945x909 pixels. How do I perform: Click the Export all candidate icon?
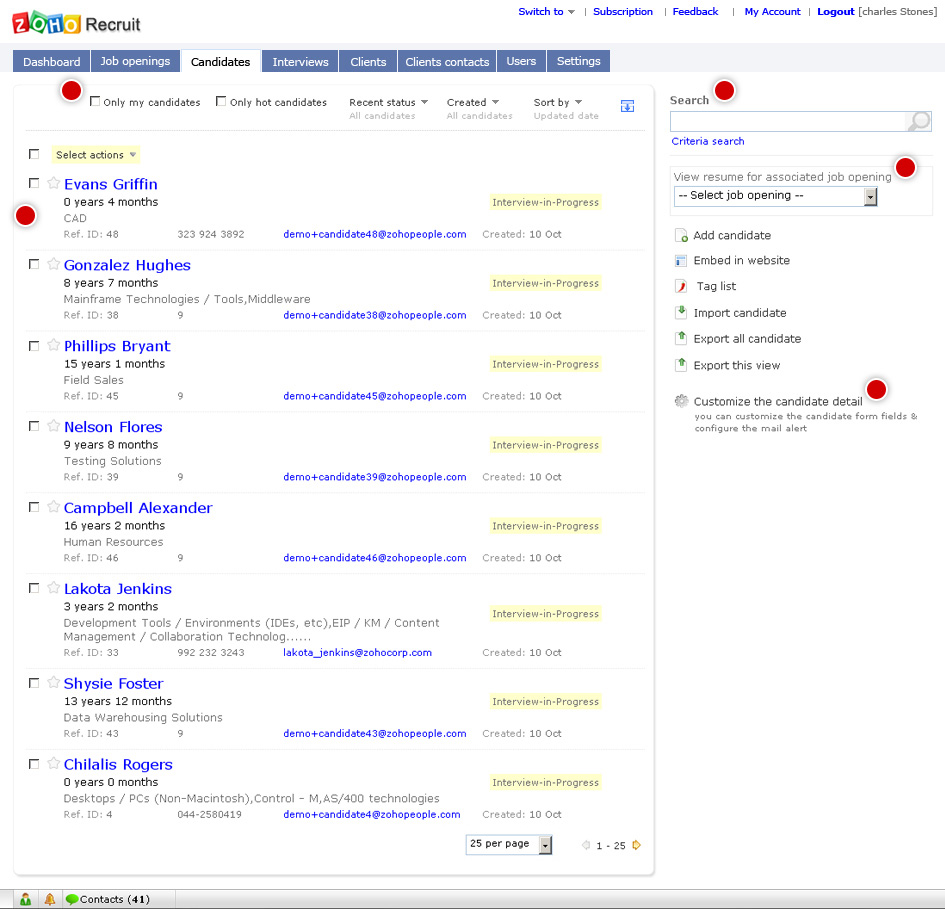(x=681, y=338)
